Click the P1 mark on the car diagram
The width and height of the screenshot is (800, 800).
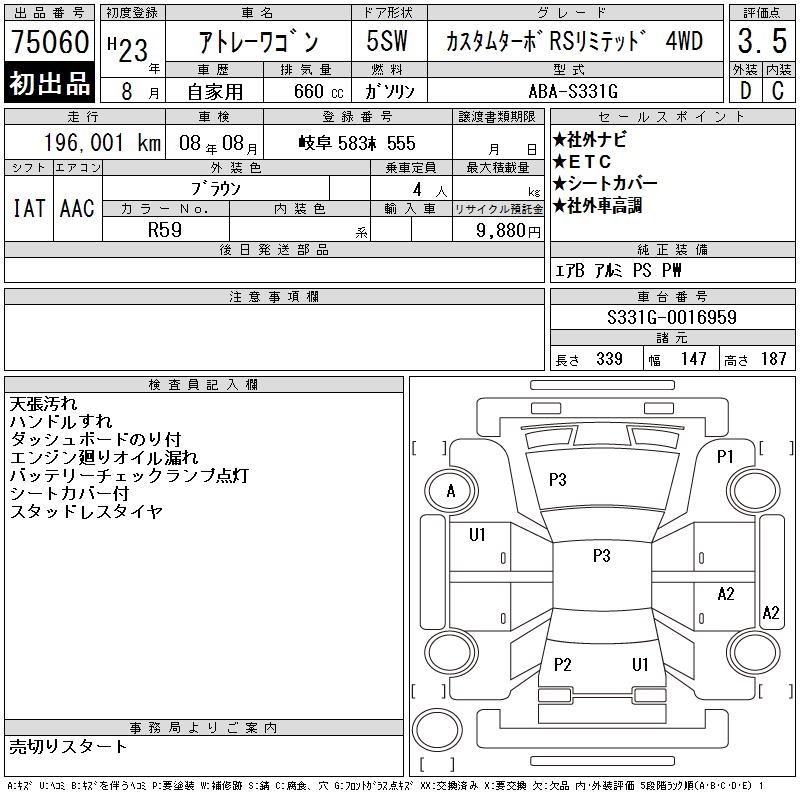point(725,457)
